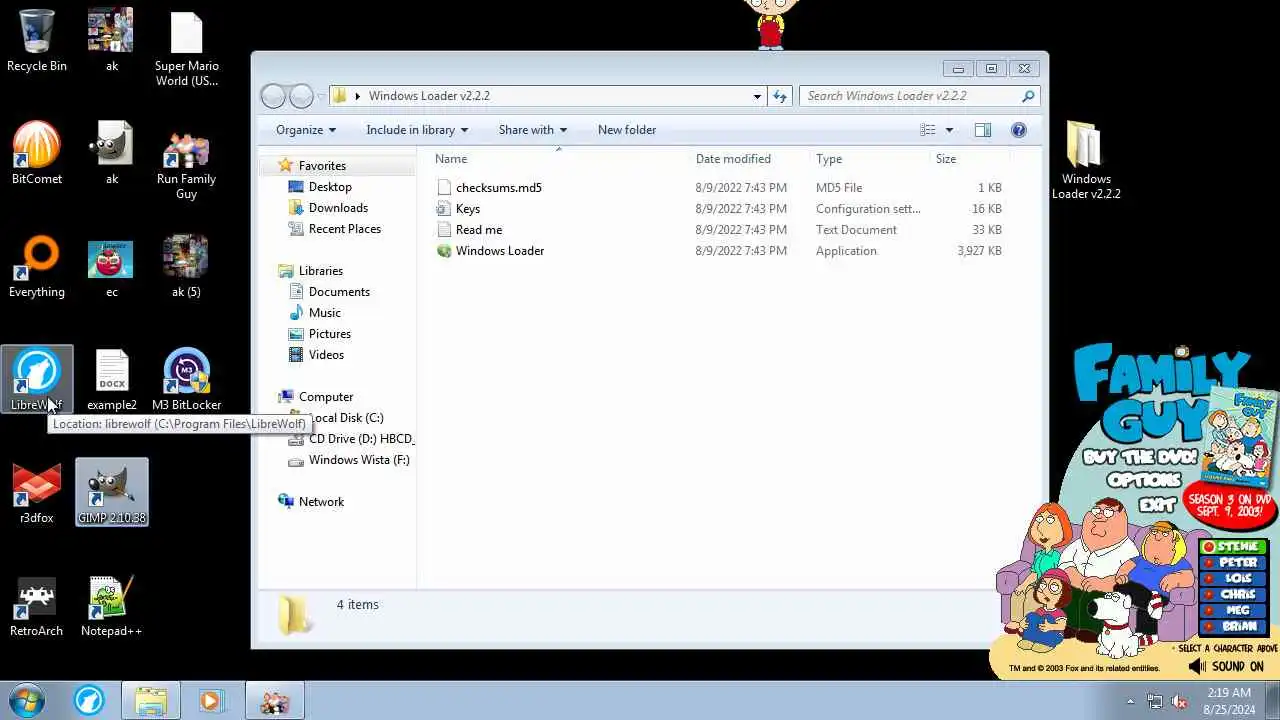Expand the address bar root chevron before Windows Loader
Screen dimensions: 1280x720
click(x=357, y=96)
